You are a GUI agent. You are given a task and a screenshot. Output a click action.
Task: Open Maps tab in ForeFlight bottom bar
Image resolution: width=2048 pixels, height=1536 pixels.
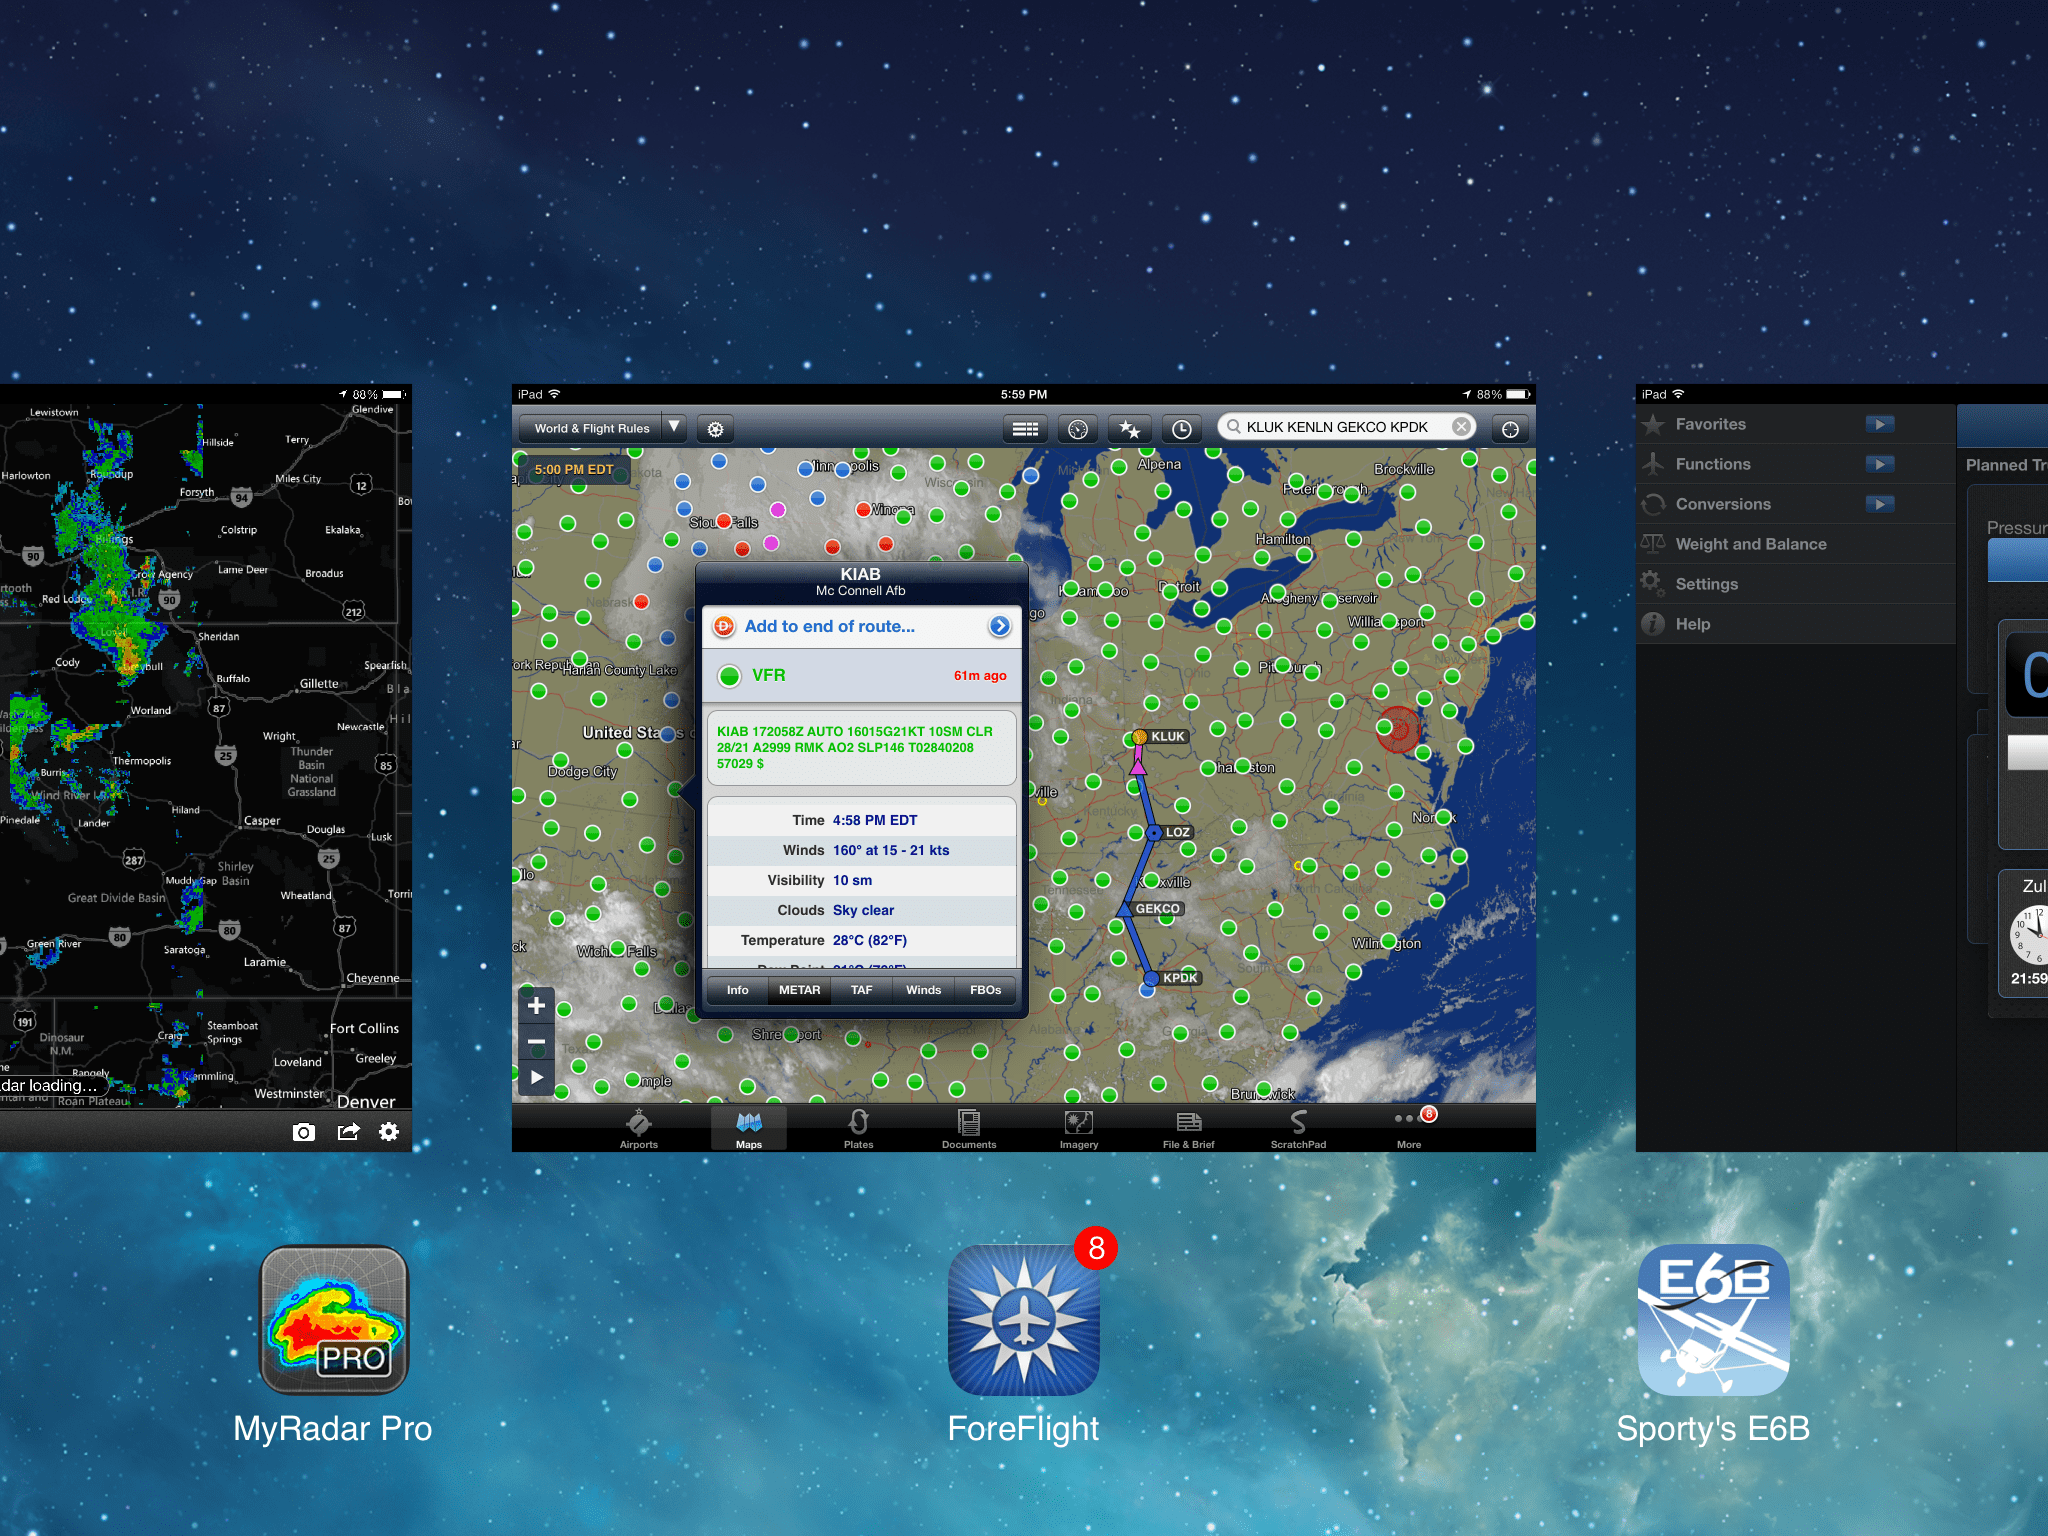point(749,1129)
